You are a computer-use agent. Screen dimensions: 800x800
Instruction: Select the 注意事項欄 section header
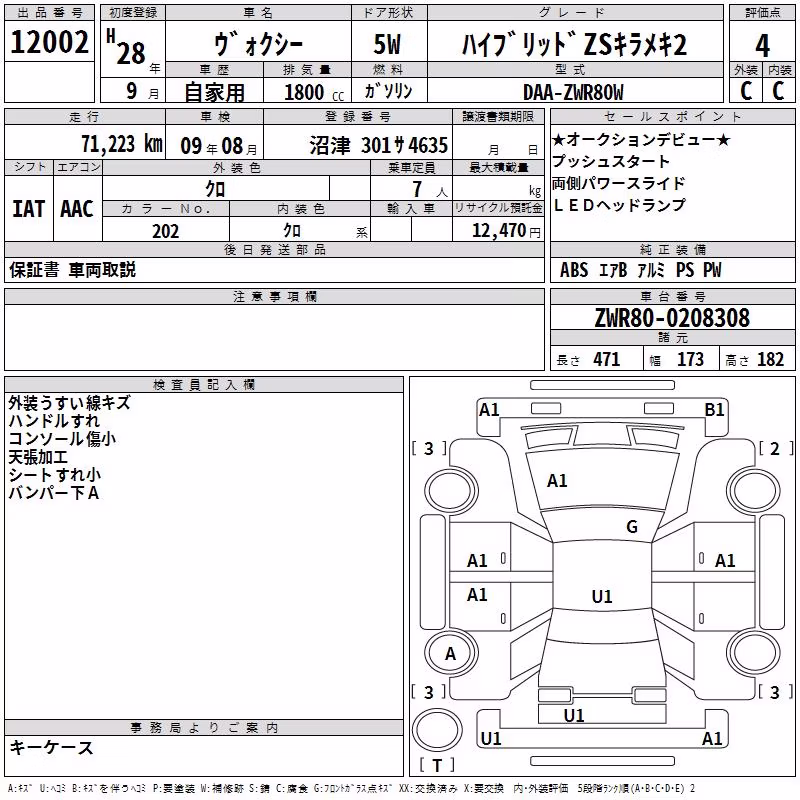click(274, 296)
